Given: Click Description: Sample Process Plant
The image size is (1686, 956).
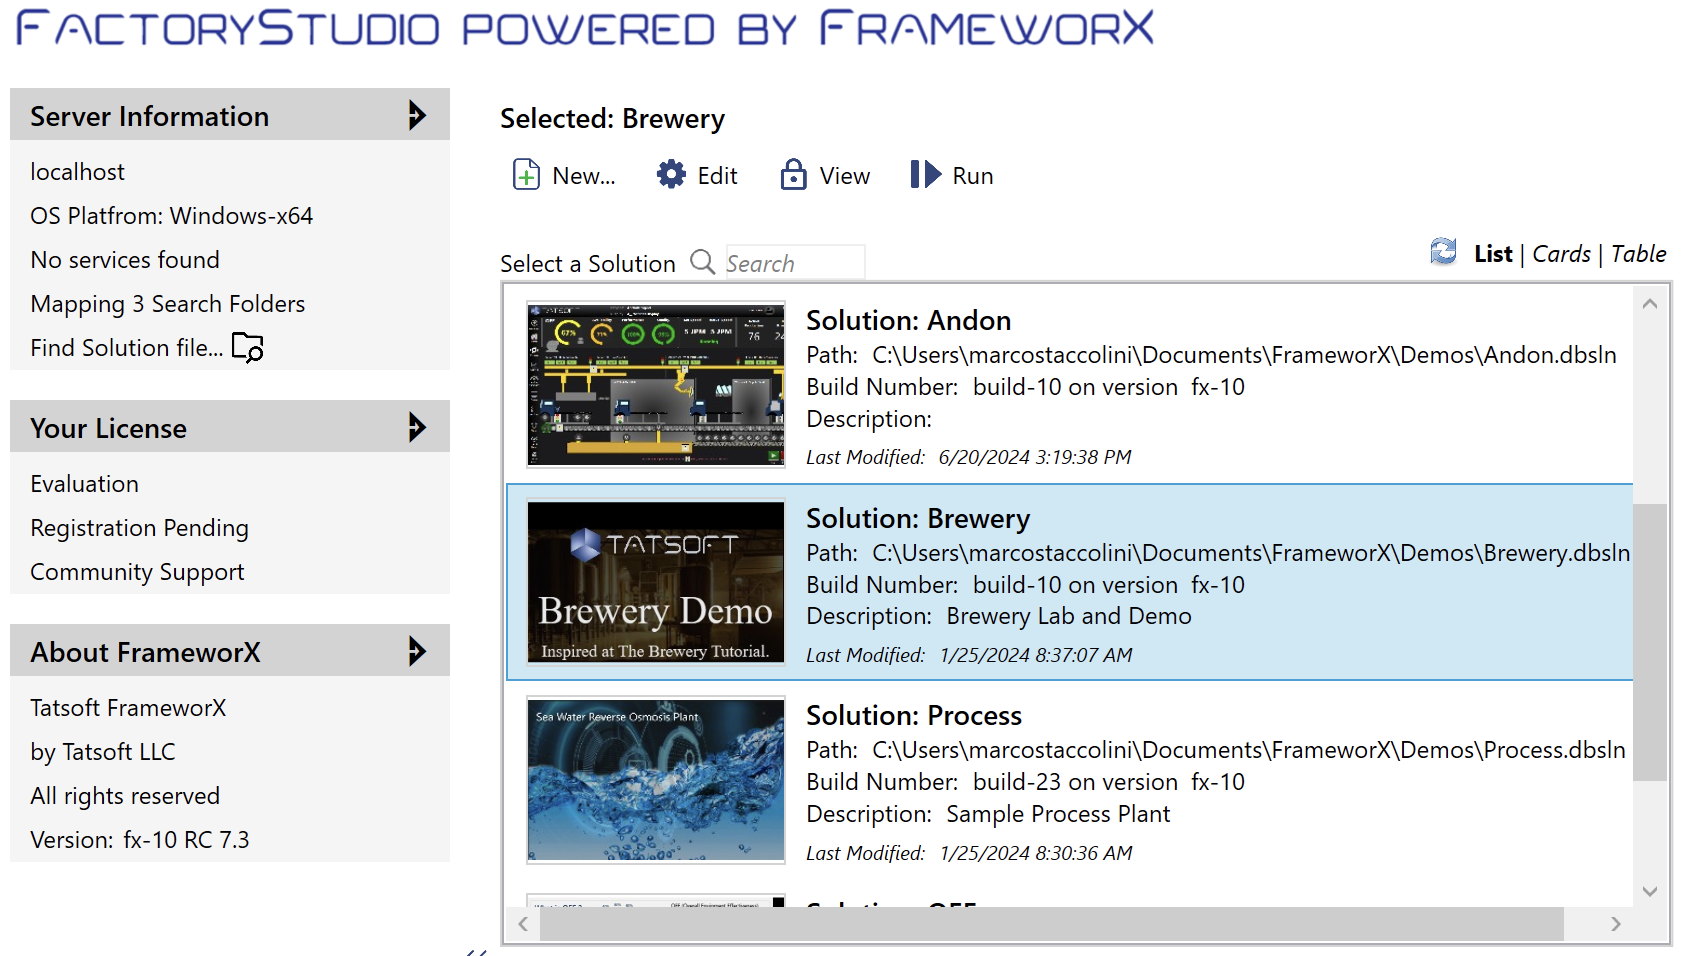Looking at the screenshot, I should pyautogui.click(x=988, y=814).
